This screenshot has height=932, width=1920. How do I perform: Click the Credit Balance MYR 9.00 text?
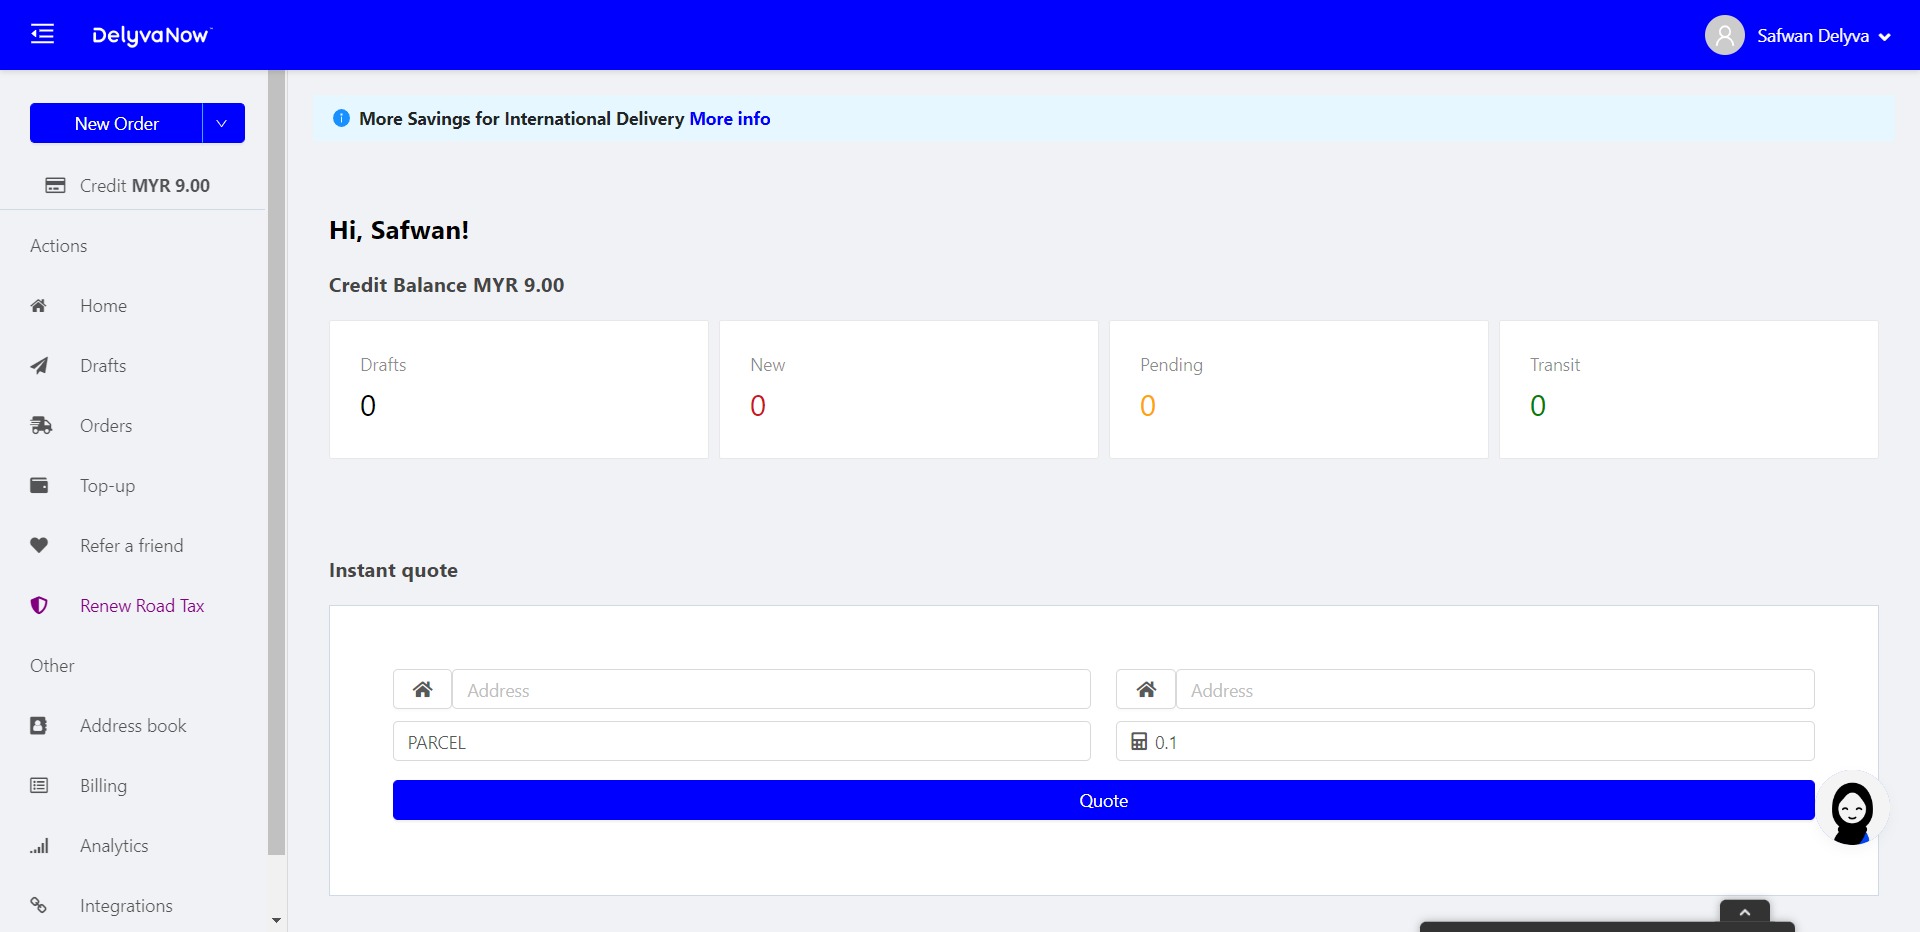446,285
